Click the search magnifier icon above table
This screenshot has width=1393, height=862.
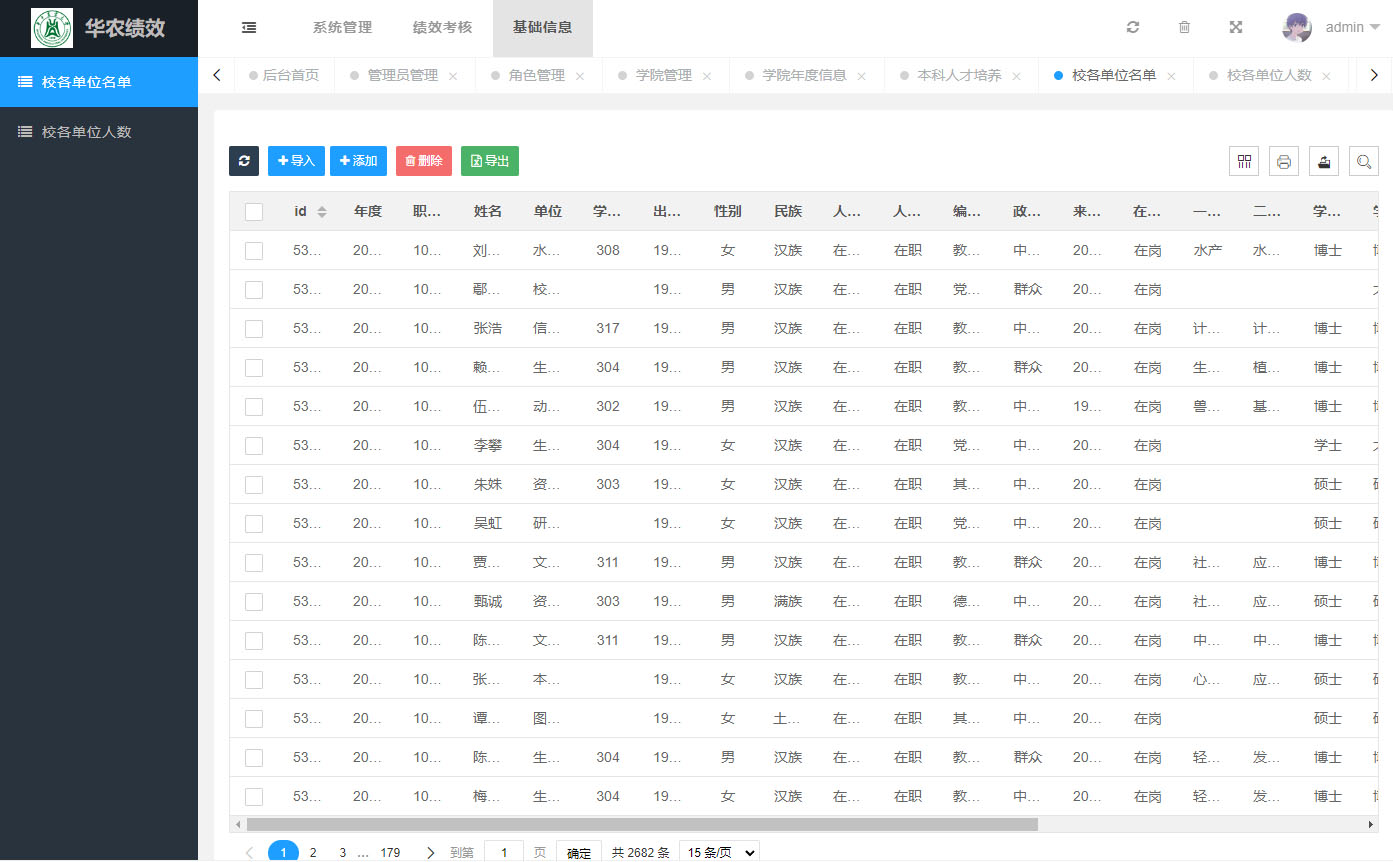point(1363,161)
